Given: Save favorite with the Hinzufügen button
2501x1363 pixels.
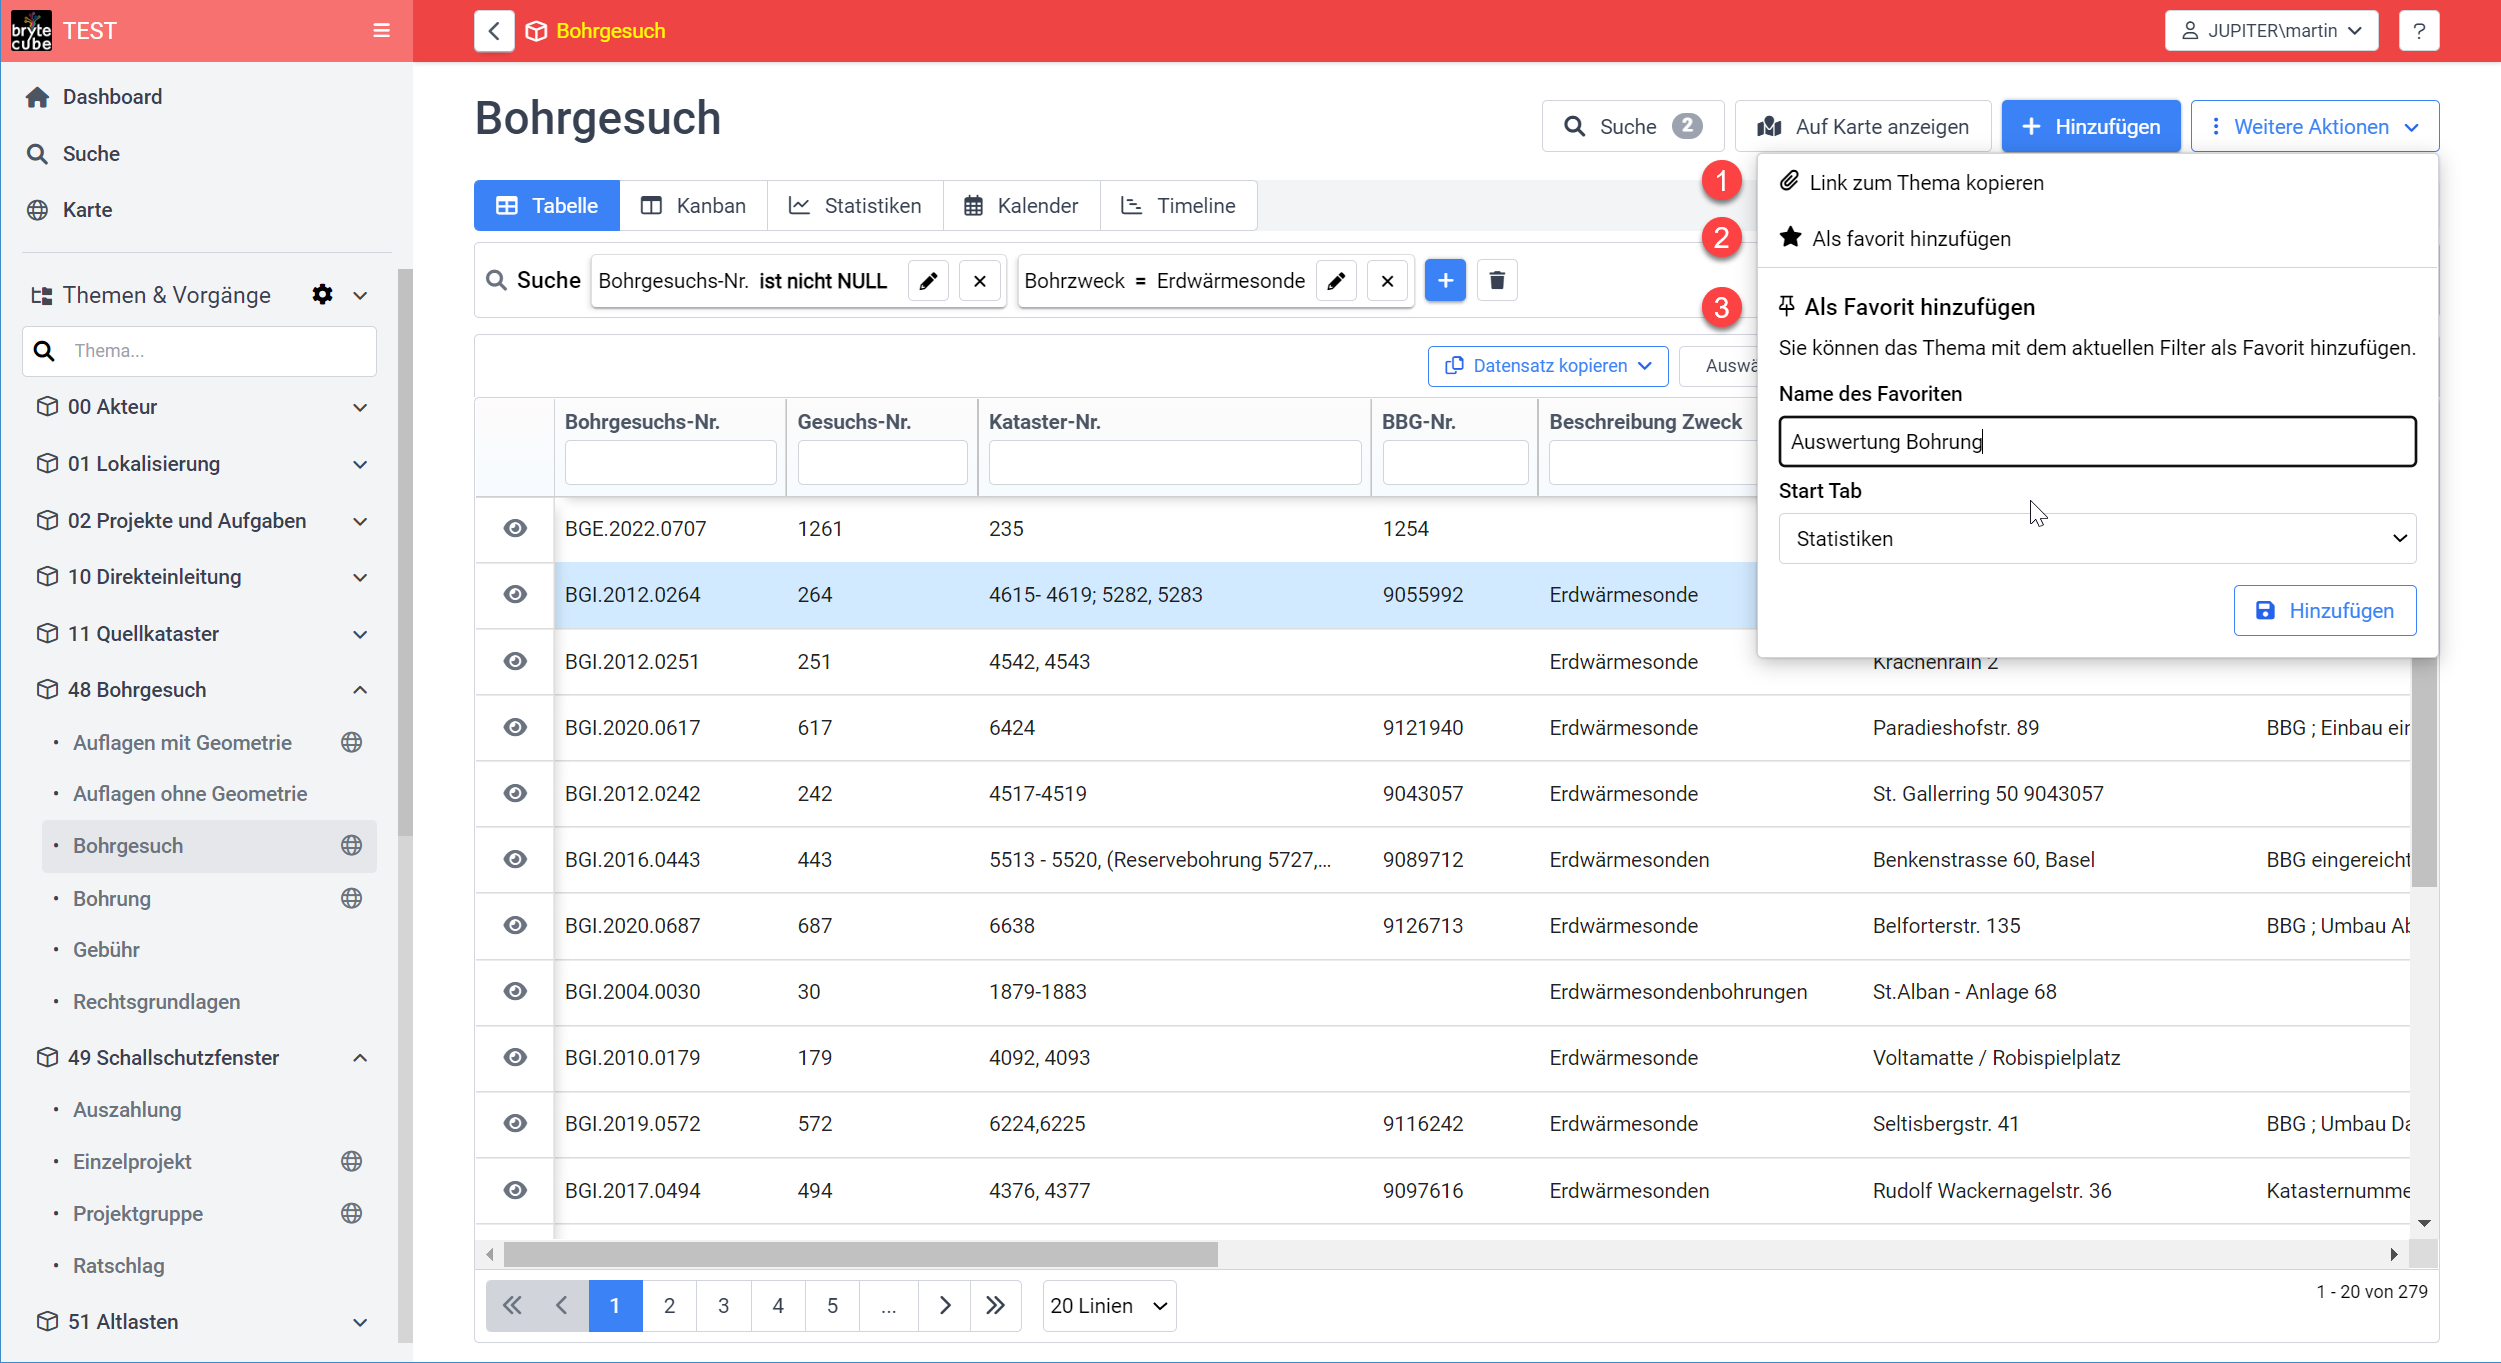Looking at the screenshot, I should [2325, 611].
